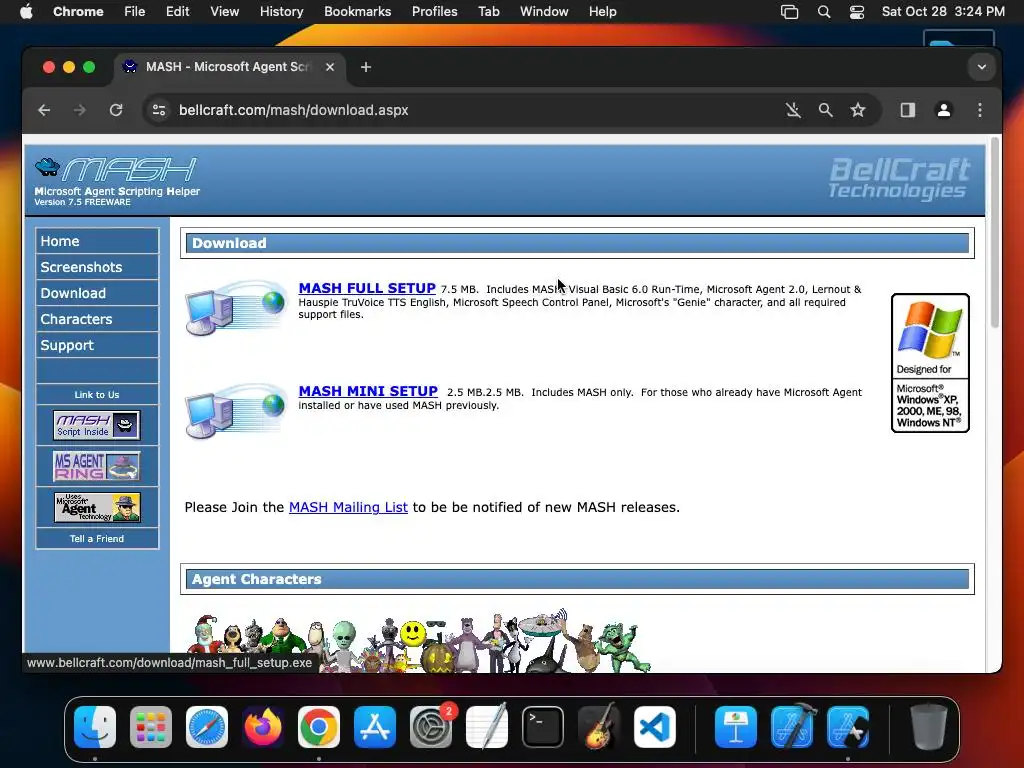Click the computer icon beside MASH FULL SETUP

(x=236, y=308)
